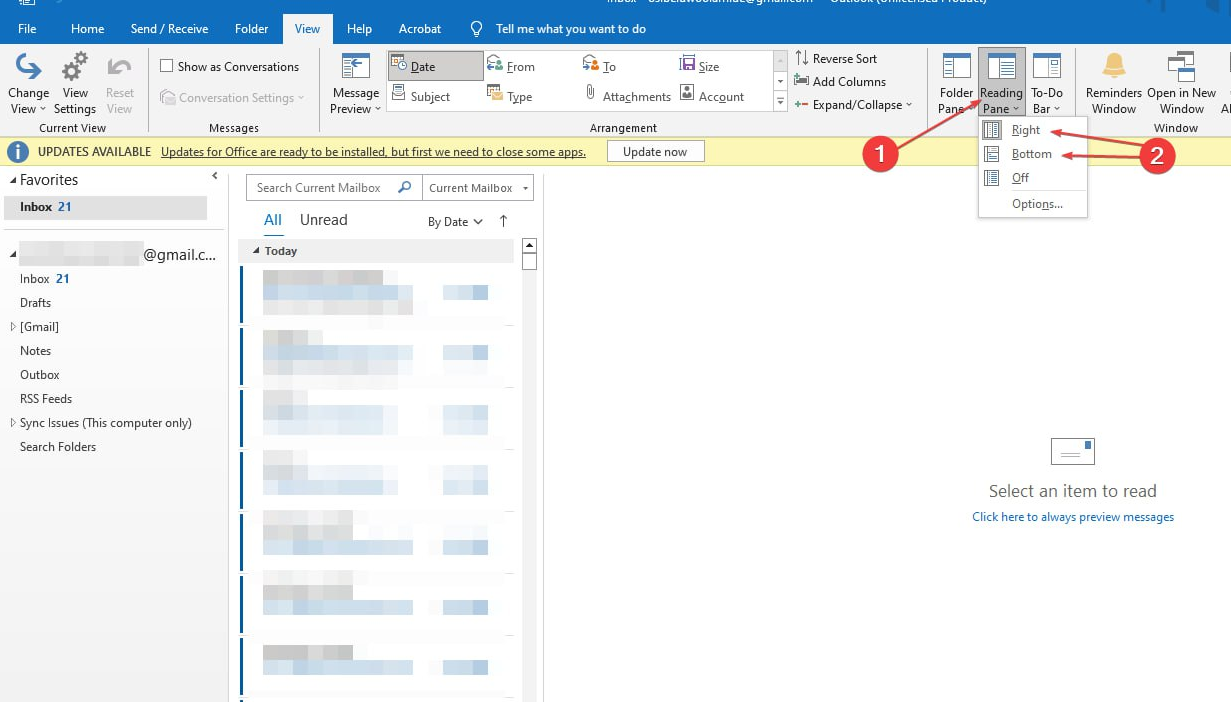Image resolution: width=1231 pixels, height=702 pixels.
Task: Open View Settings gear icon
Action: tap(75, 68)
